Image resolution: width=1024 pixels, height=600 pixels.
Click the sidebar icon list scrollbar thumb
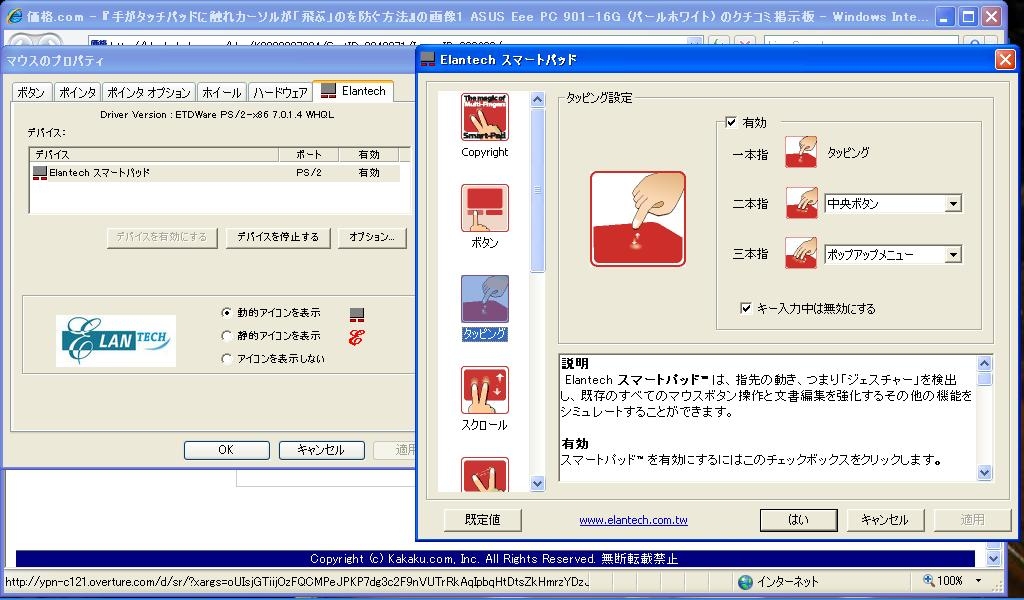point(537,190)
